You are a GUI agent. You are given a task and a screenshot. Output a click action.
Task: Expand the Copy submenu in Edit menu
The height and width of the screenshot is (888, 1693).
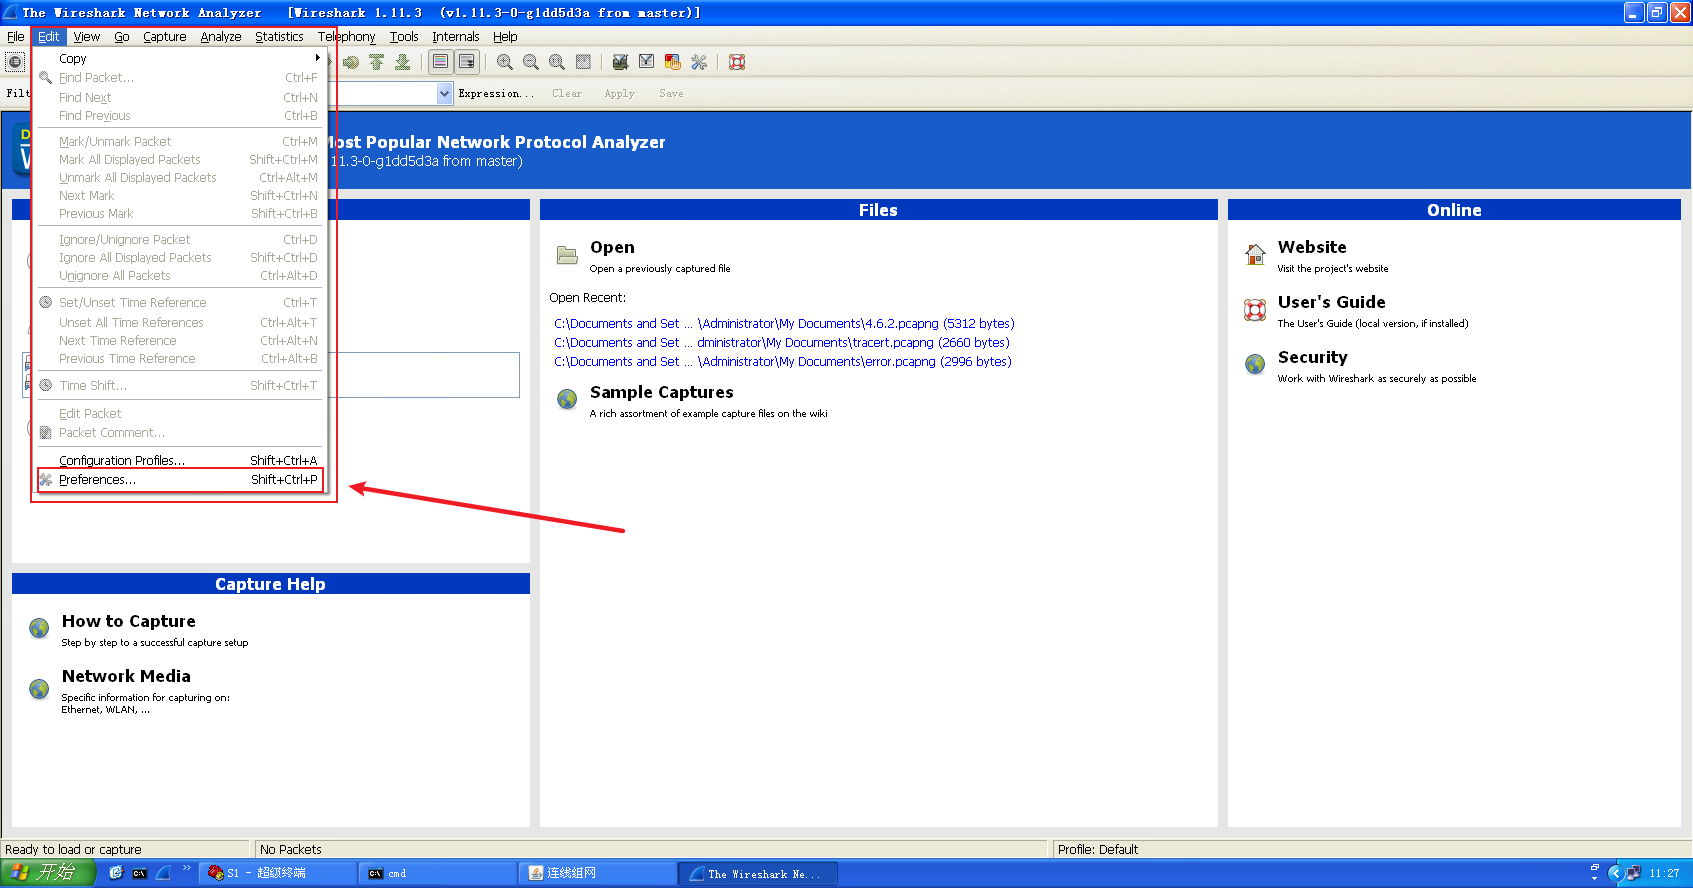coord(180,59)
